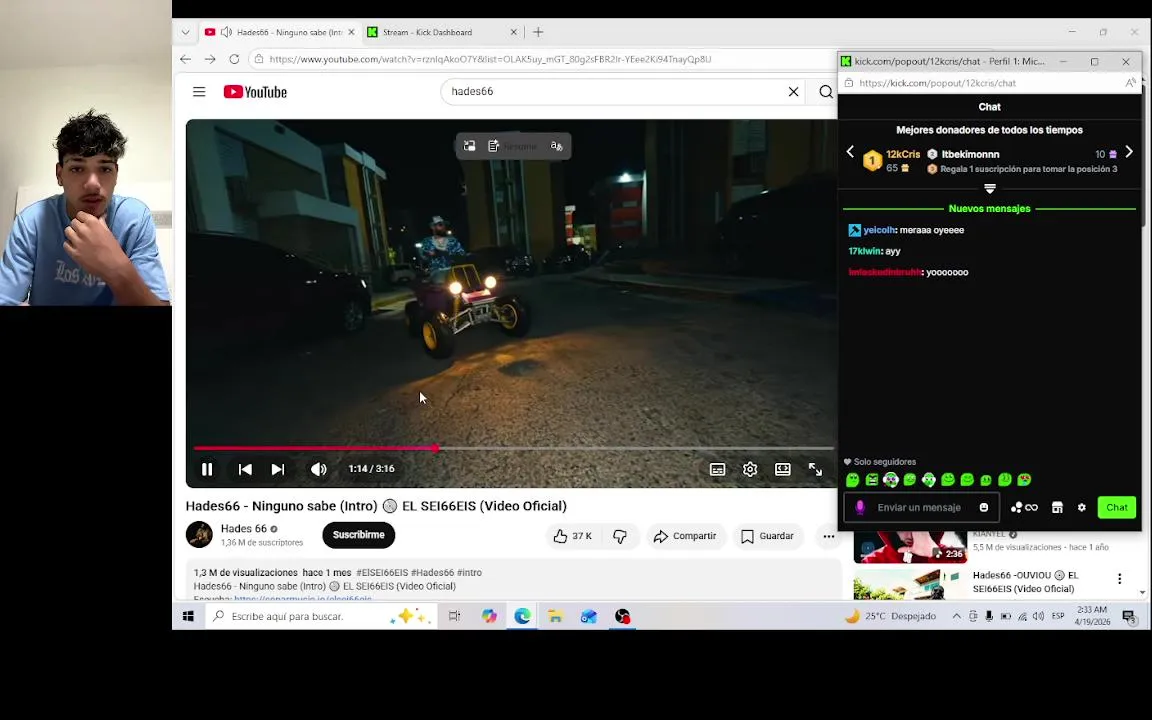1152x720 pixels.
Task: Open the Compartir share dialog
Action: pyautogui.click(x=685, y=536)
